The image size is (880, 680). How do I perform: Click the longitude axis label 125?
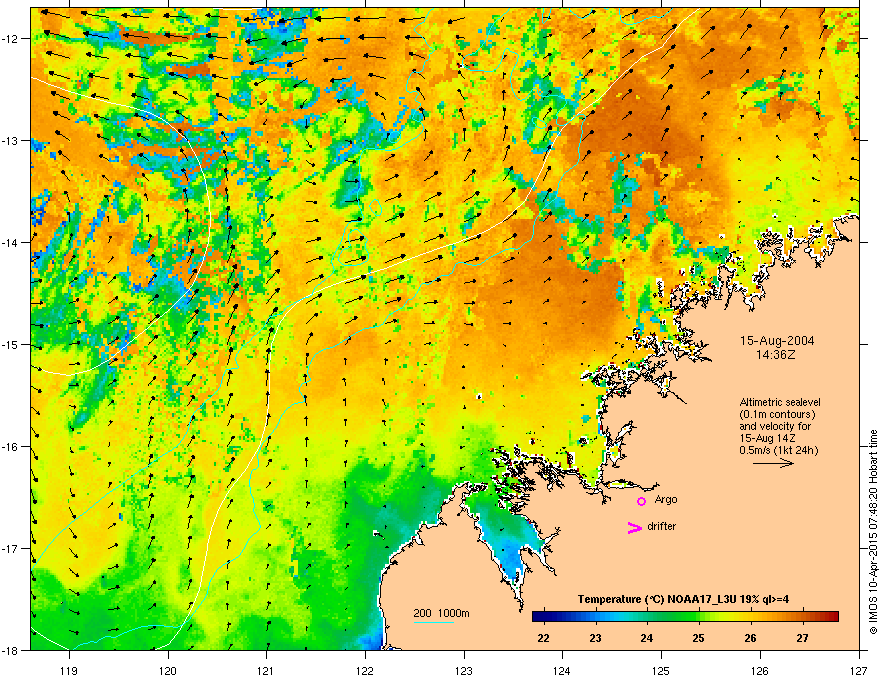click(662, 670)
